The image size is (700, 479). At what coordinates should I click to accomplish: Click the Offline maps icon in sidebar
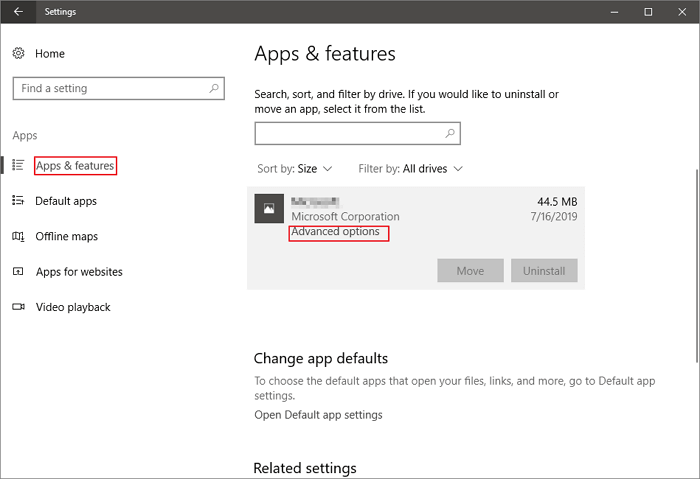[x=18, y=236]
